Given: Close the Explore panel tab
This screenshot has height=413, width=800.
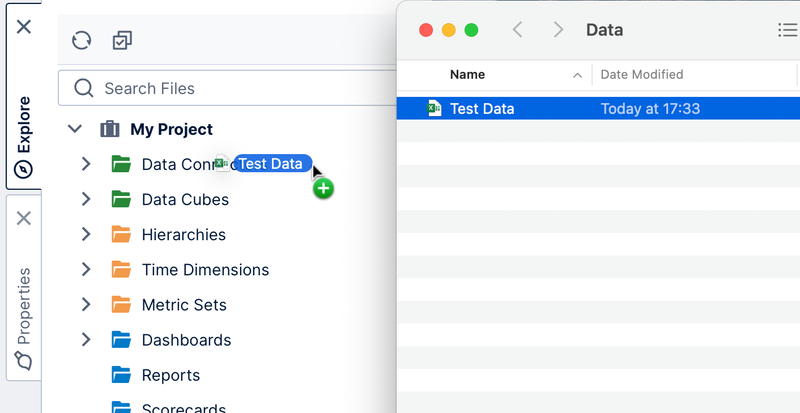Looking at the screenshot, I should pyautogui.click(x=24, y=27).
